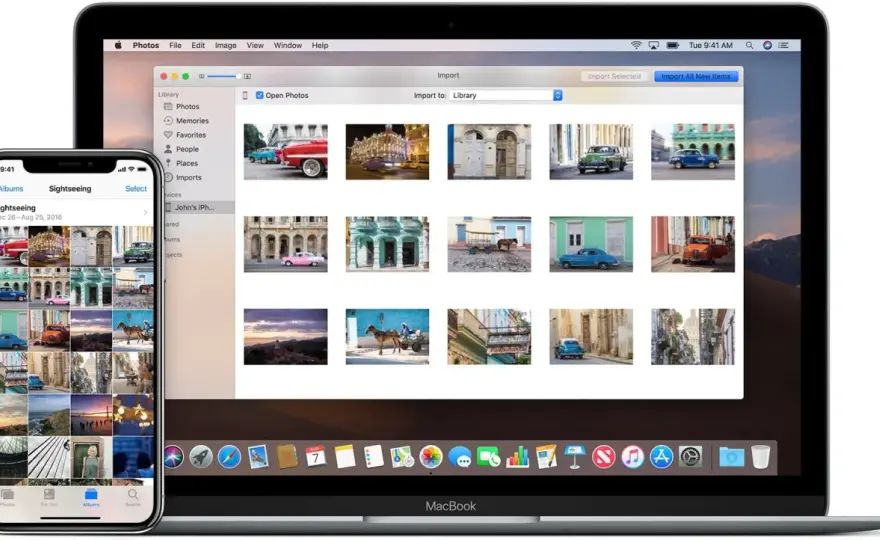
Task: Open Maps icon in Dock
Action: [402, 457]
